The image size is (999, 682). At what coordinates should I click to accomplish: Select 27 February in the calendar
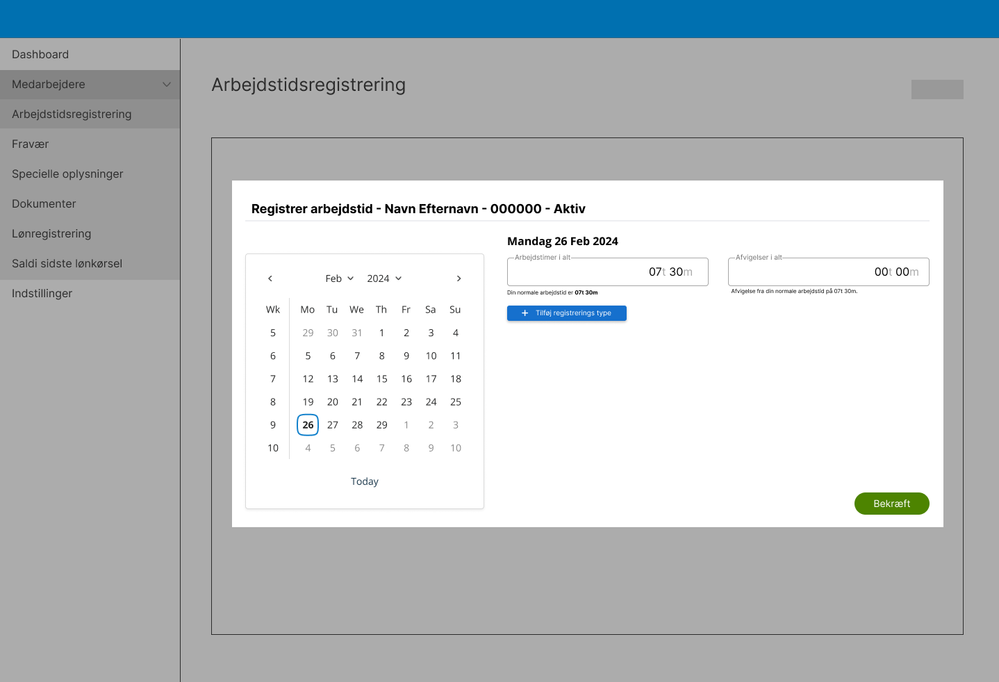[x=333, y=425]
